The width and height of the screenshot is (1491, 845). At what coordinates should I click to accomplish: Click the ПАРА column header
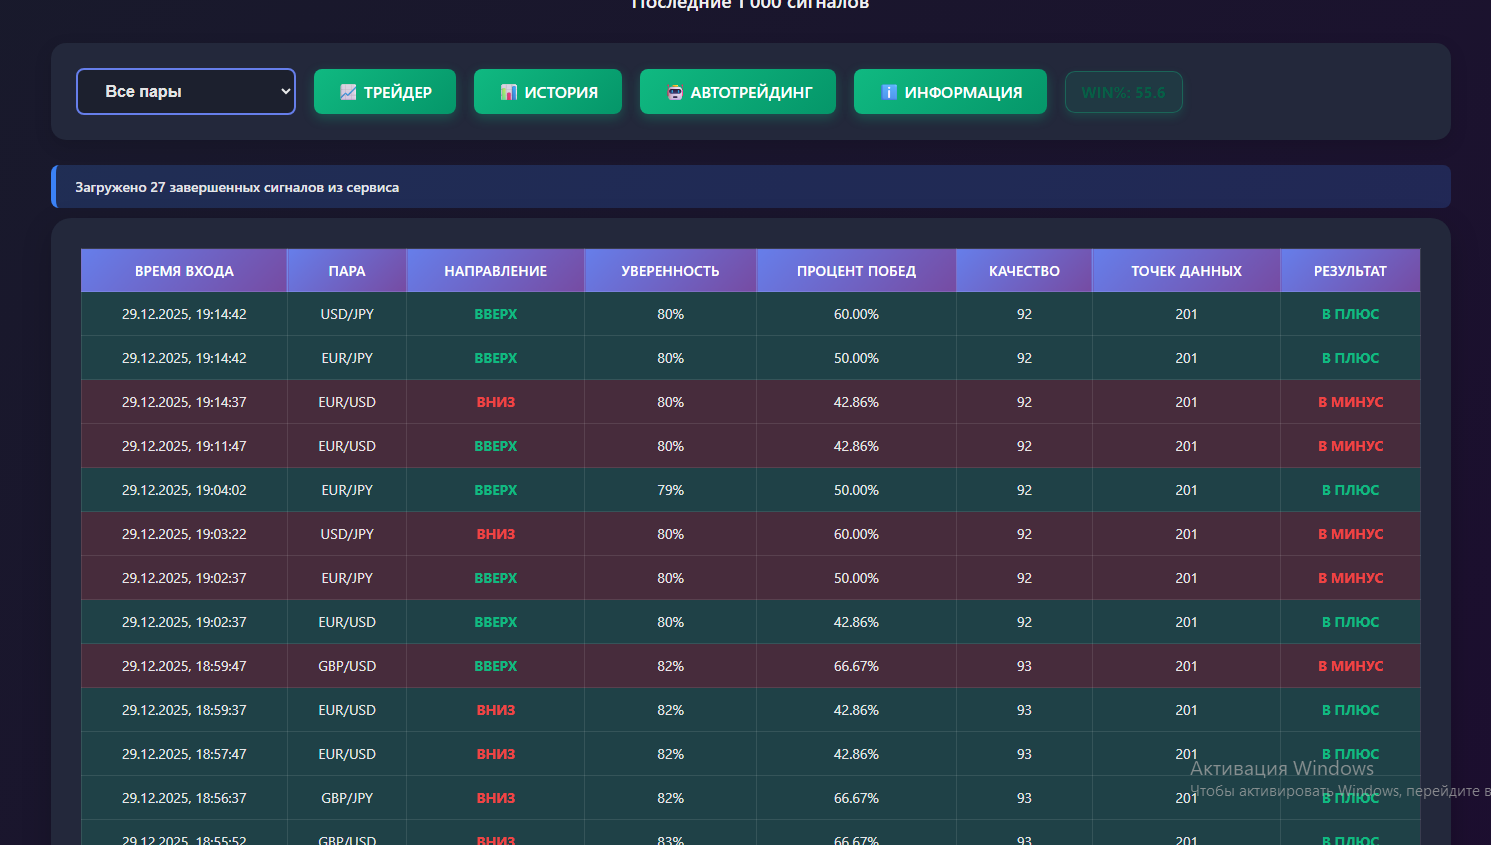pyautogui.click(x=347, y=271)
